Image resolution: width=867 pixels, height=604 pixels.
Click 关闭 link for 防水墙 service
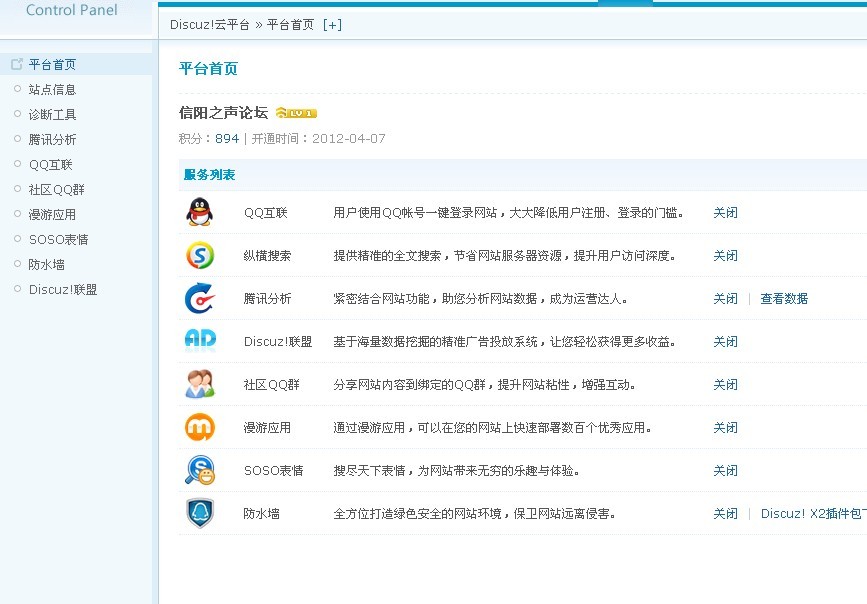725,513
